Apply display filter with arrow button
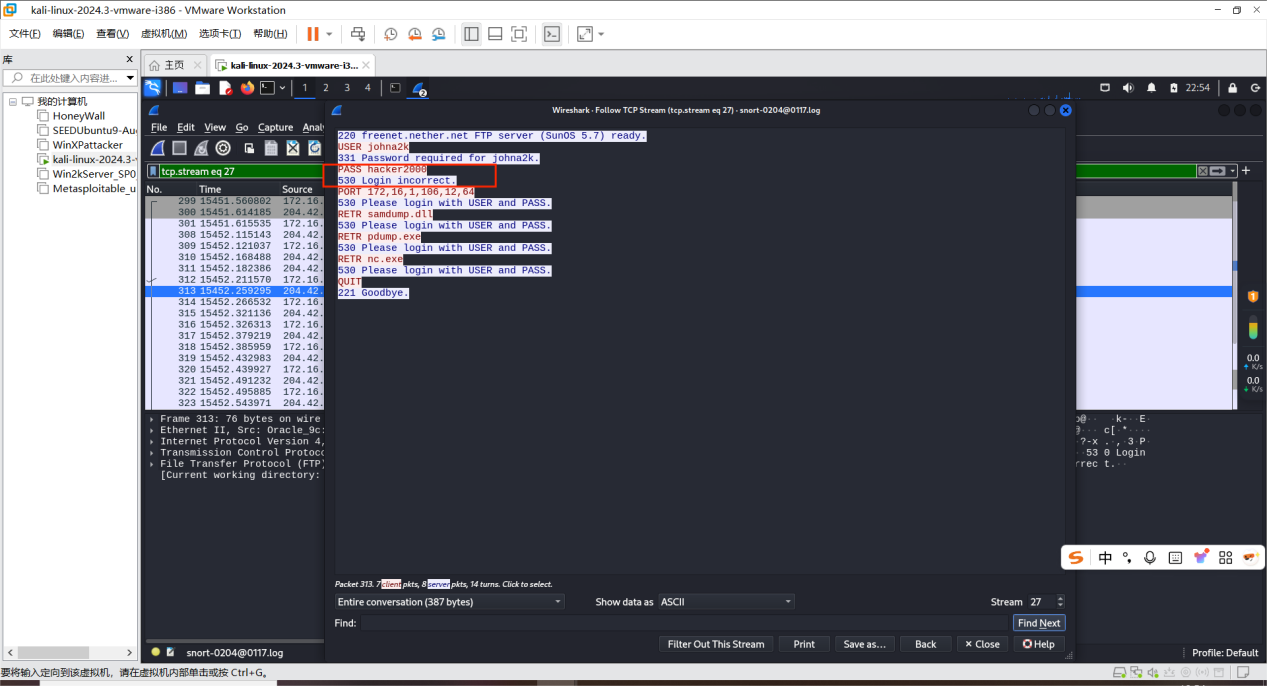The image size is (1267, 686). coord(1217,171)
